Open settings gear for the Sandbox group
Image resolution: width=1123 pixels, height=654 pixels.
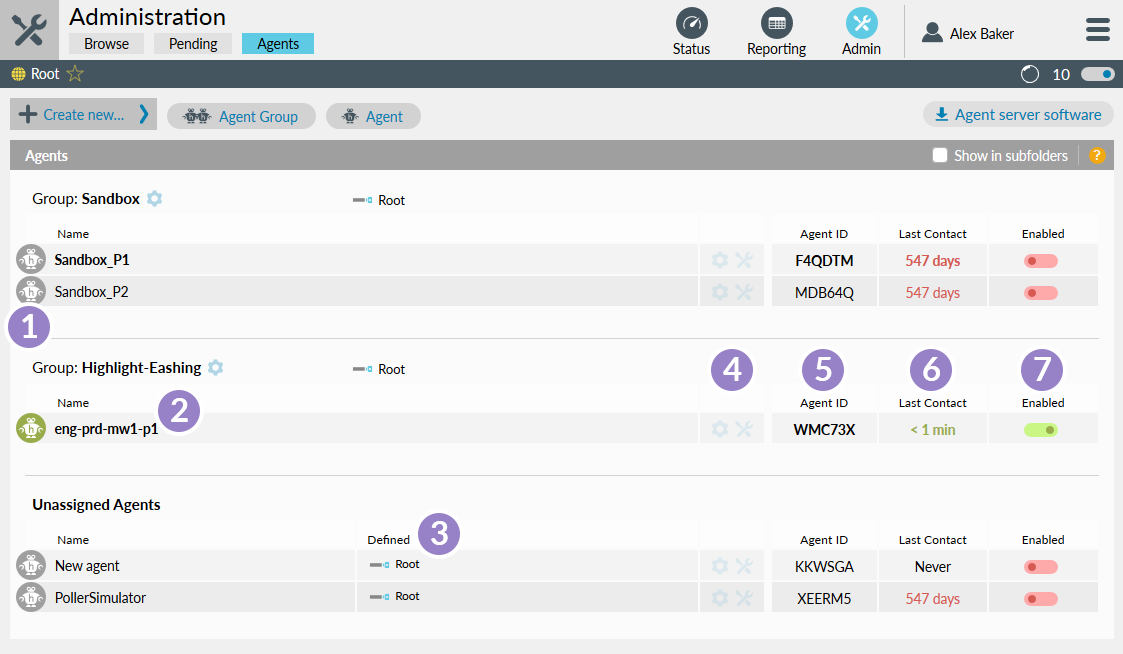click(155, 198)
